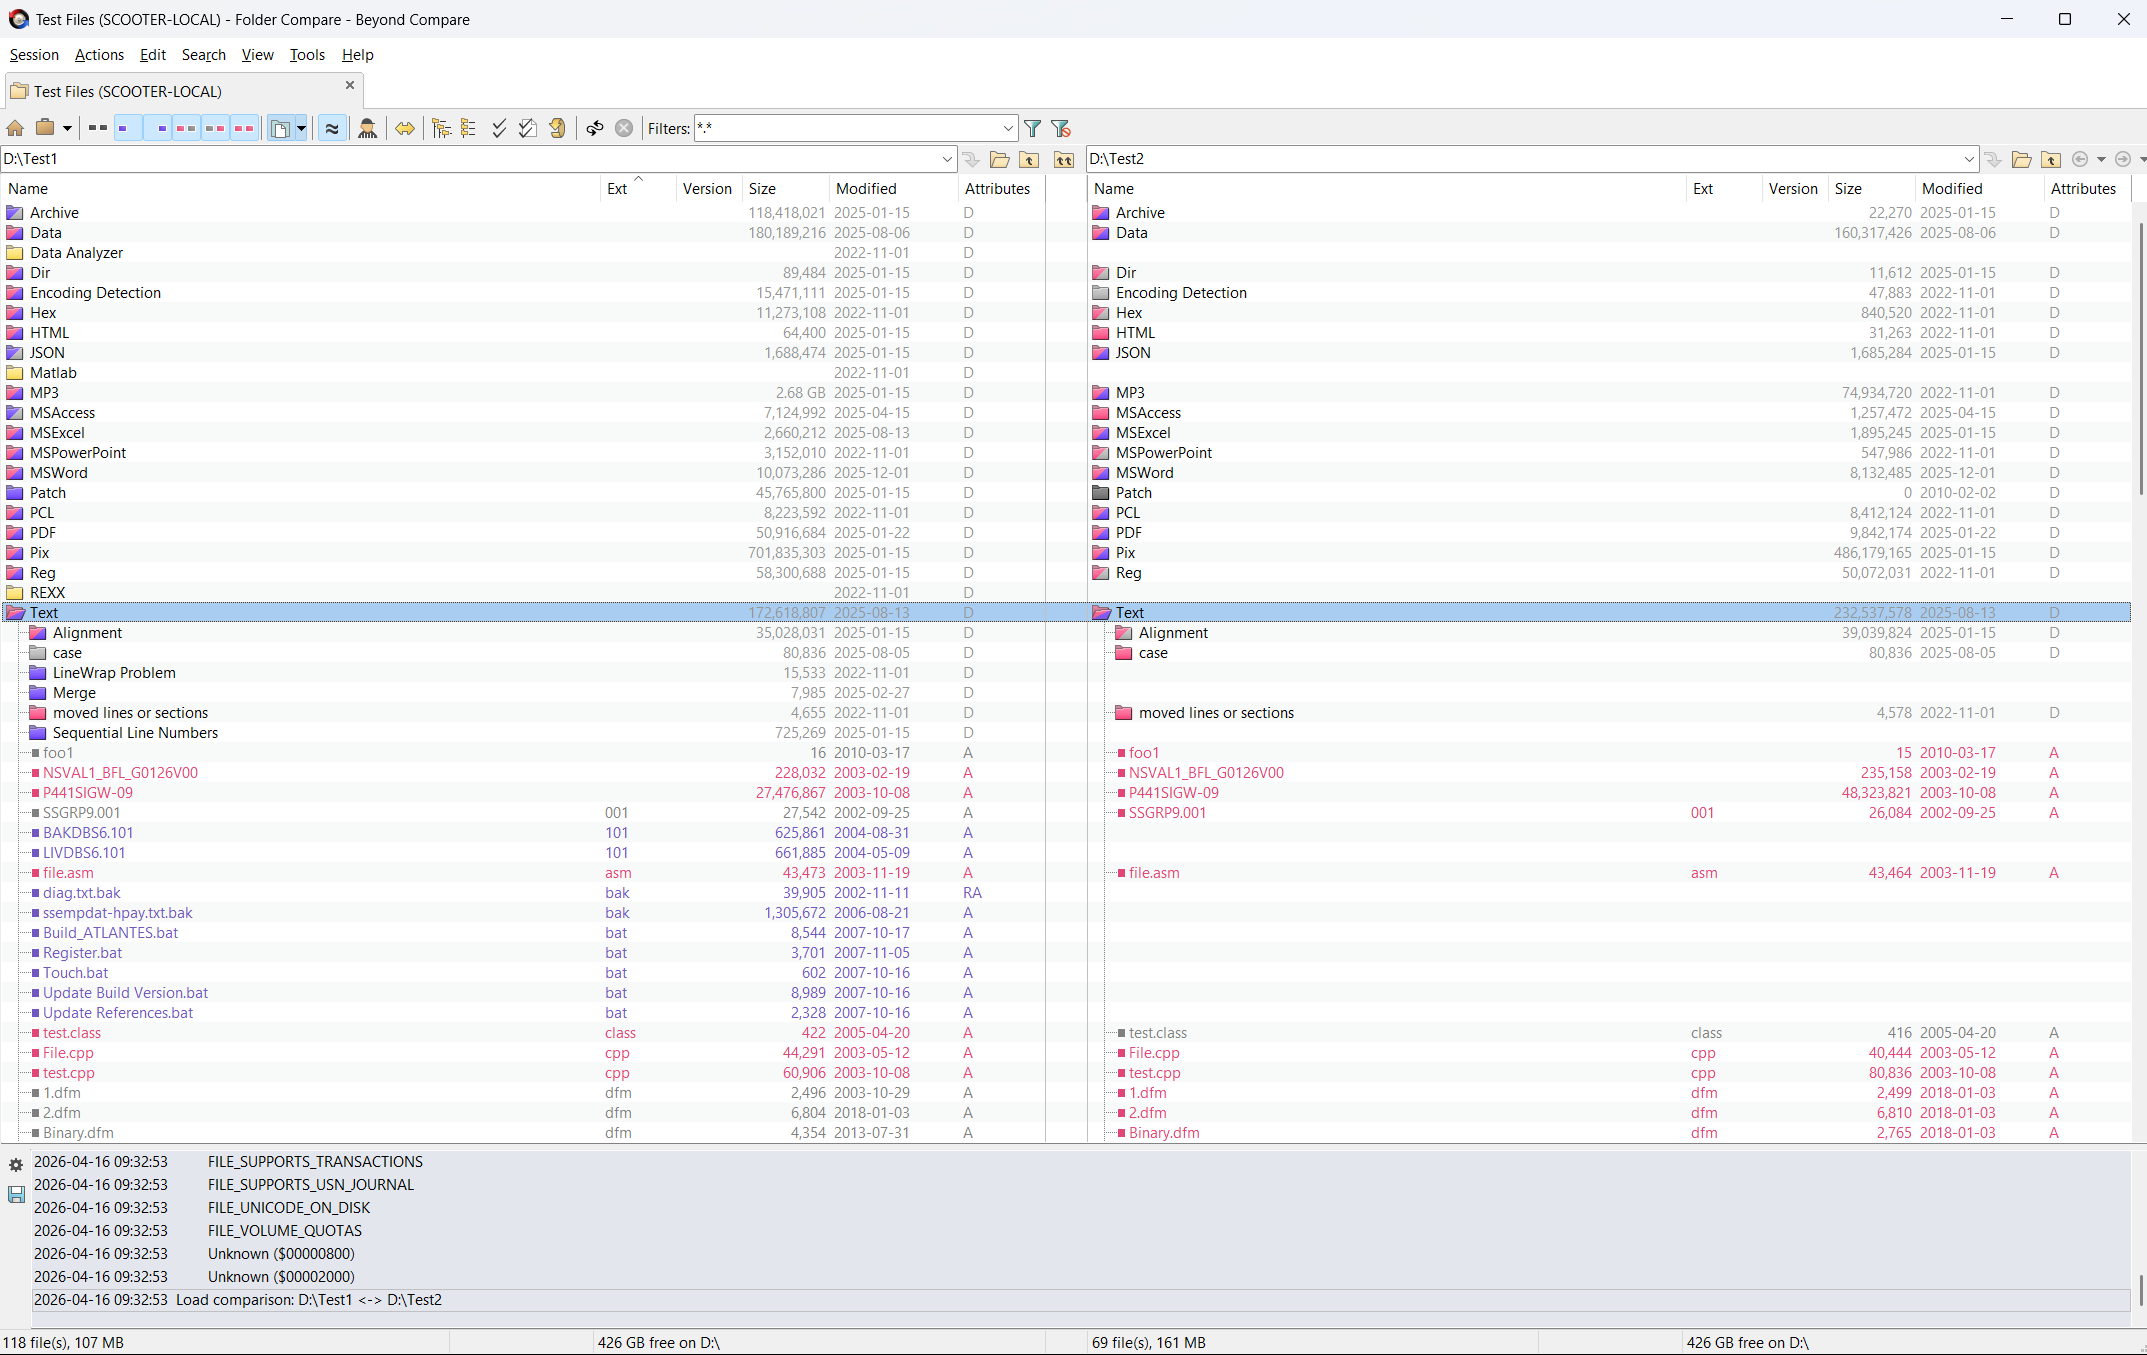Toggle the Show Left Orphans filter
Screen dimensions: 2147x1355
click(x=128, y=128)
